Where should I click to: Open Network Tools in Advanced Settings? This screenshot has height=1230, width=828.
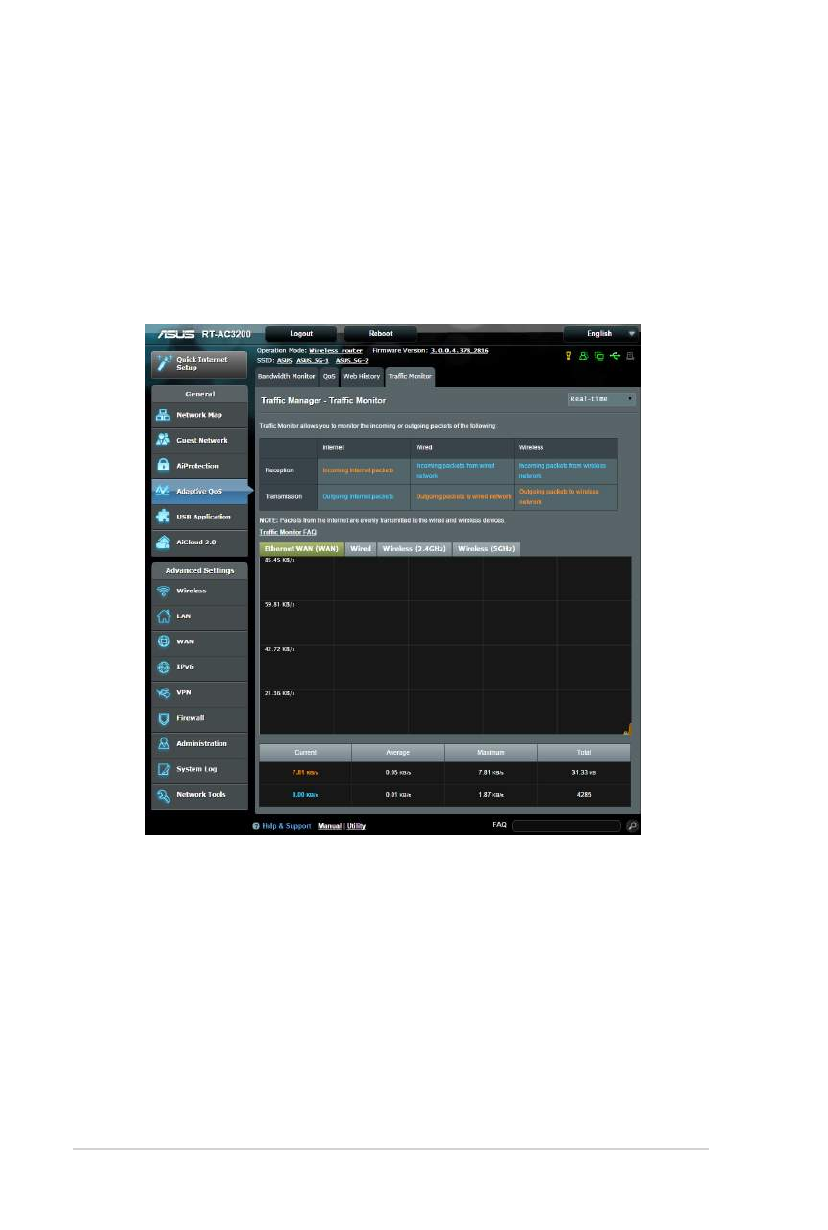point(199,795)
